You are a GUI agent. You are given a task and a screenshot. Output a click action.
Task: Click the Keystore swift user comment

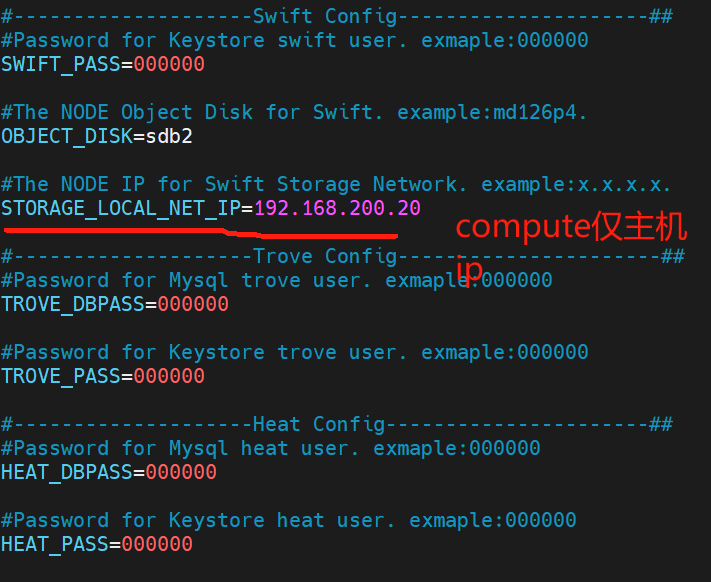[x=295, y=40]
